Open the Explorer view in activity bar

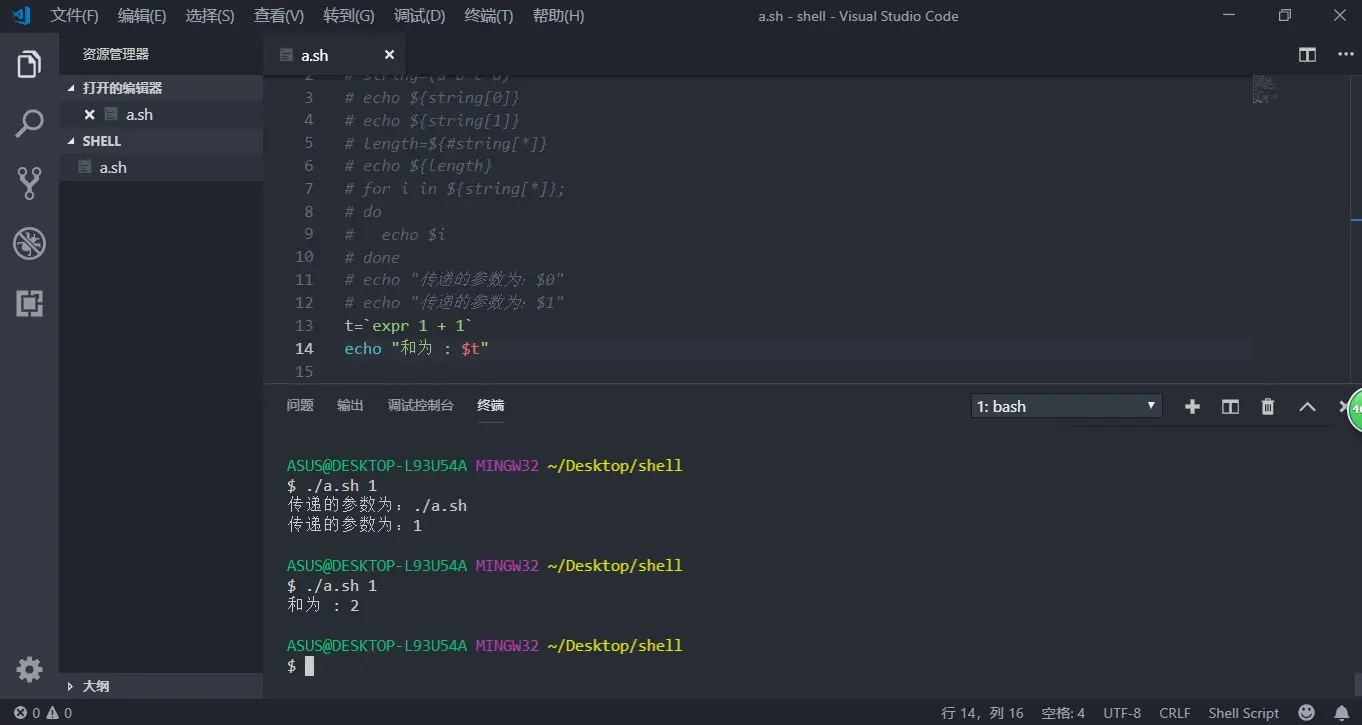(29, 65)
